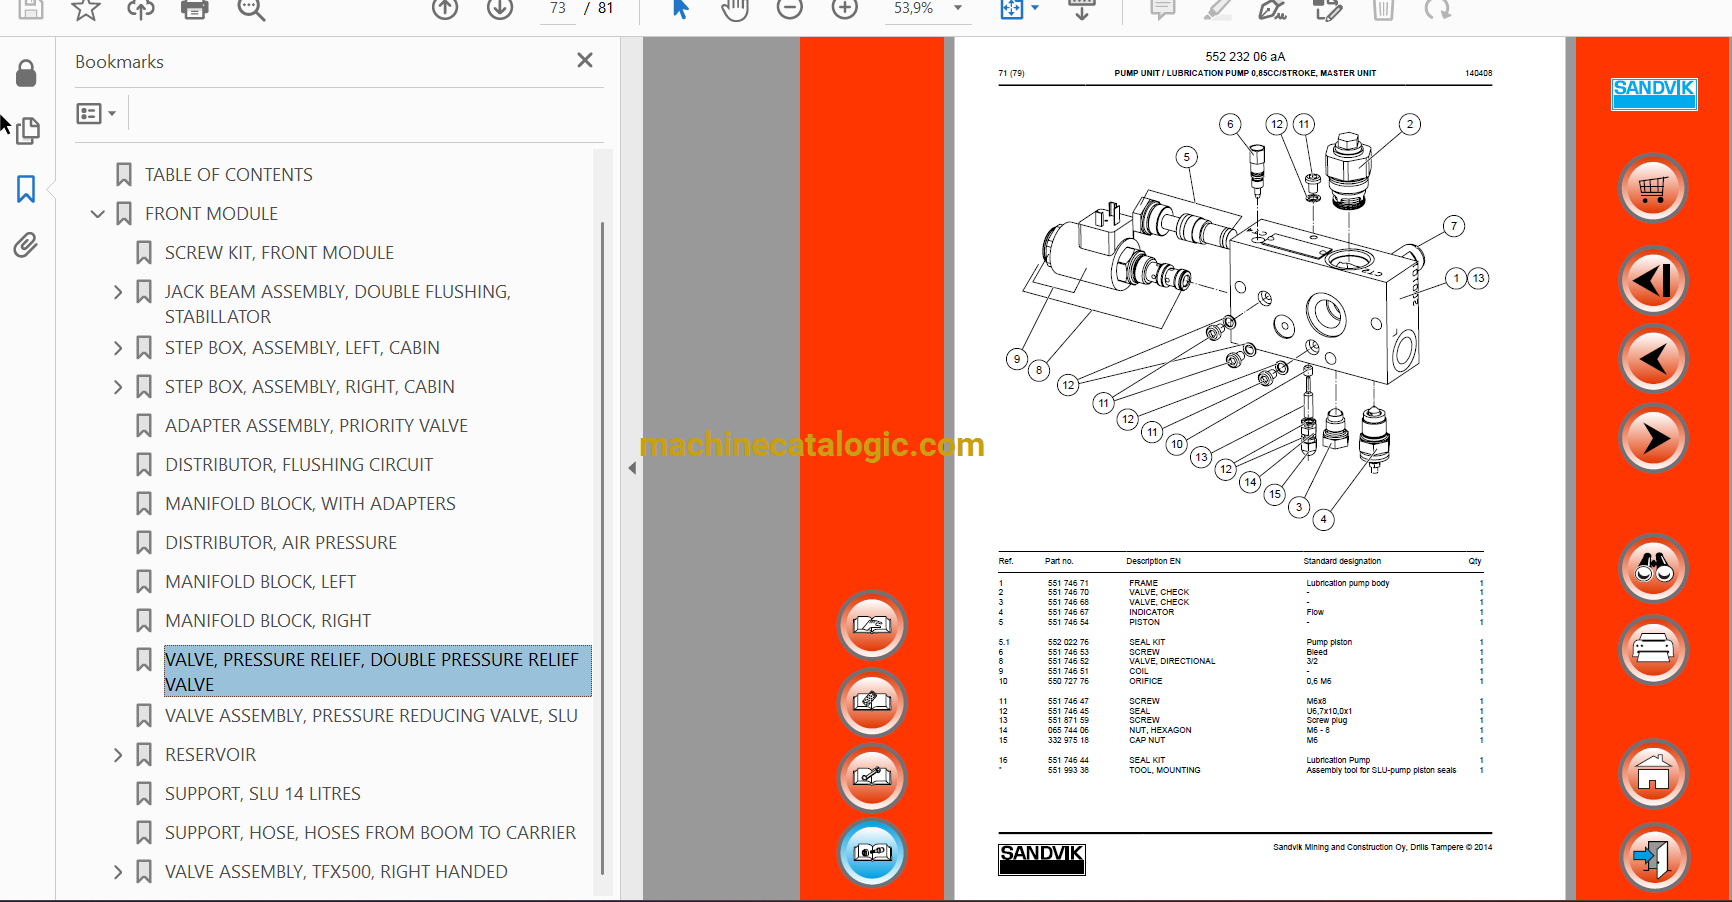Viewport: 1732px width, 902px height.
Task: Open the bookmark options dropdown menu
Action: point(96,113)
